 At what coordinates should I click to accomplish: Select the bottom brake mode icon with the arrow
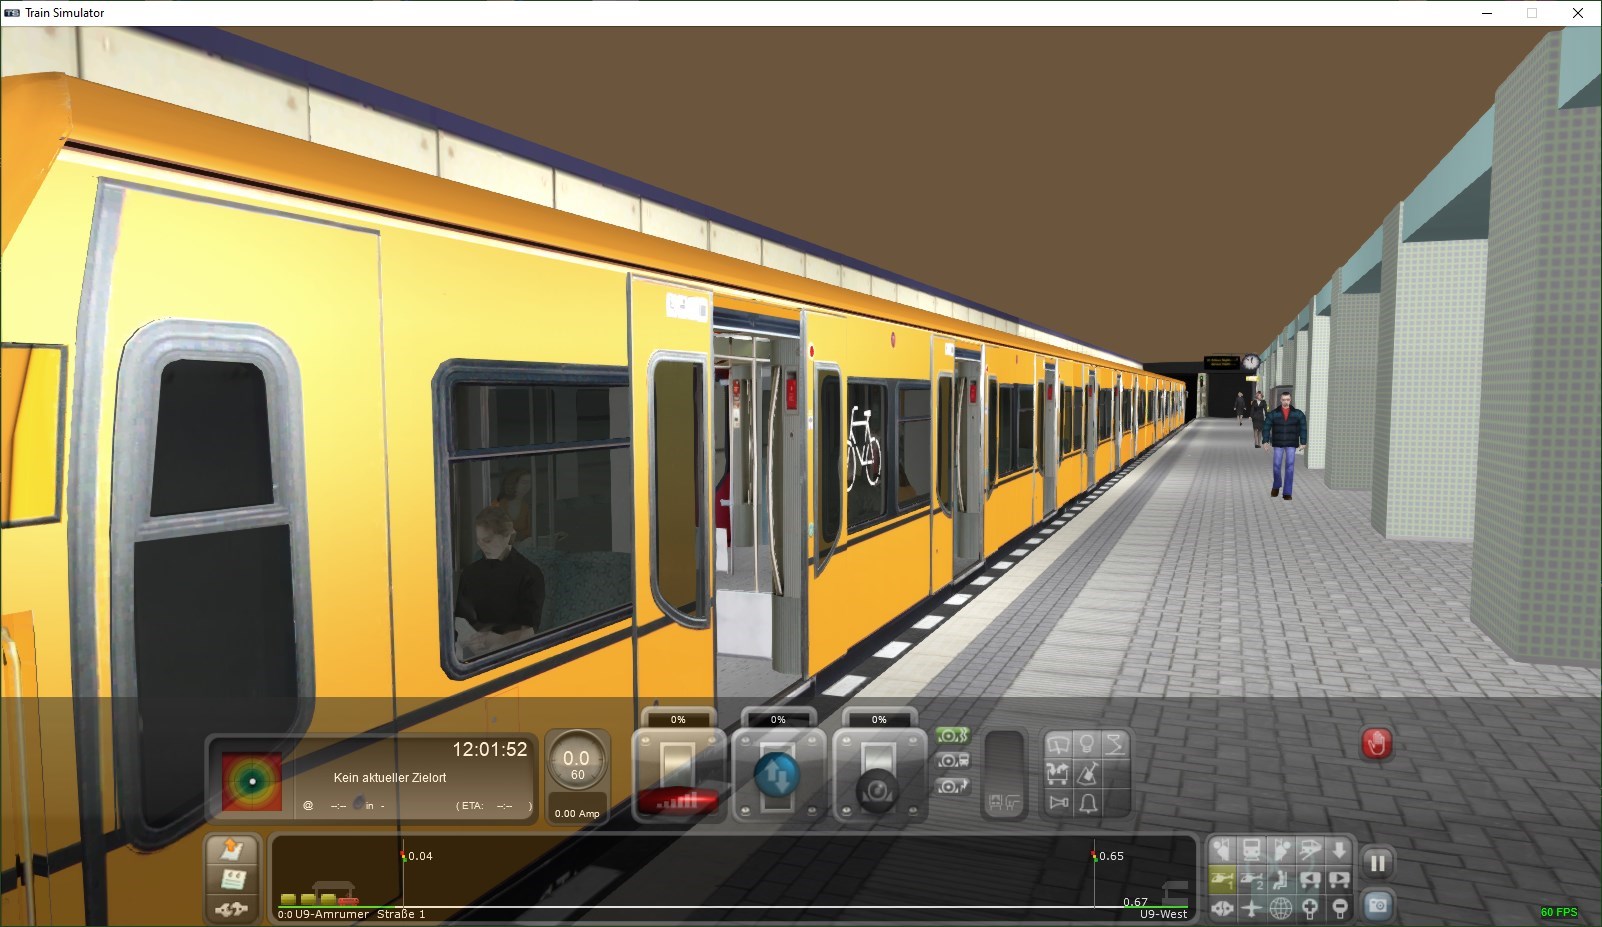[x=953, y=786]
